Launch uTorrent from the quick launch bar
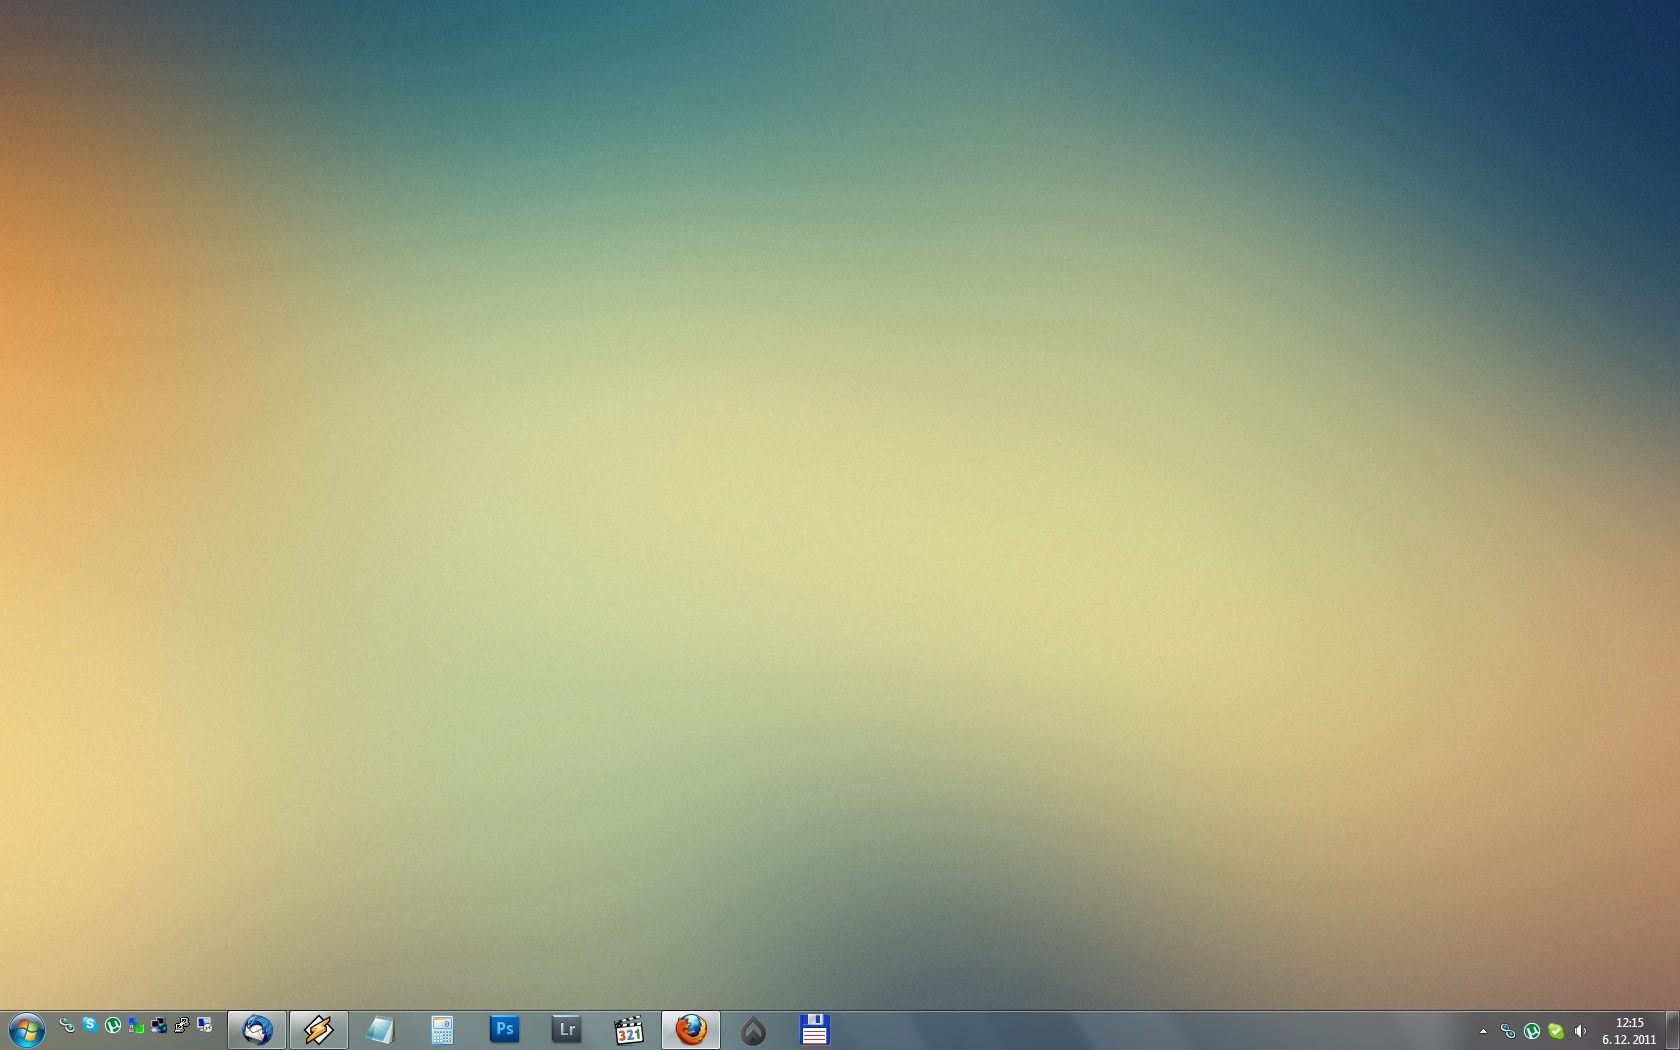 pos(113,1025)
